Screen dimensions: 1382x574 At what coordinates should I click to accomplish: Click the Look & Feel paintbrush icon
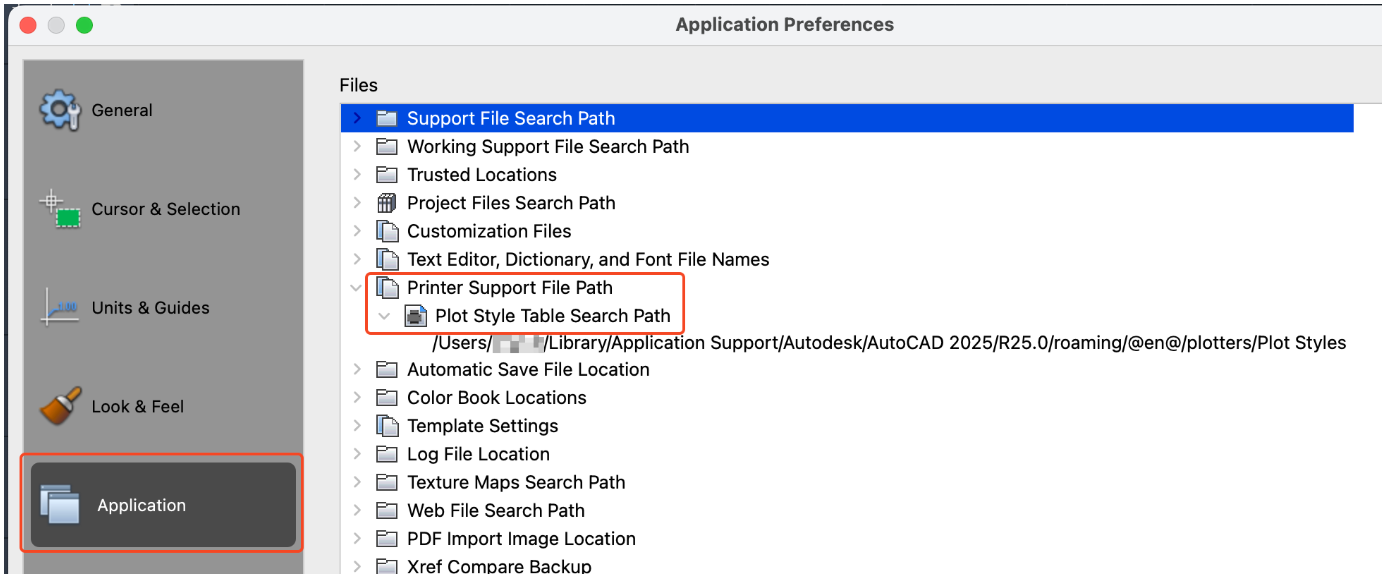point(59,406)
